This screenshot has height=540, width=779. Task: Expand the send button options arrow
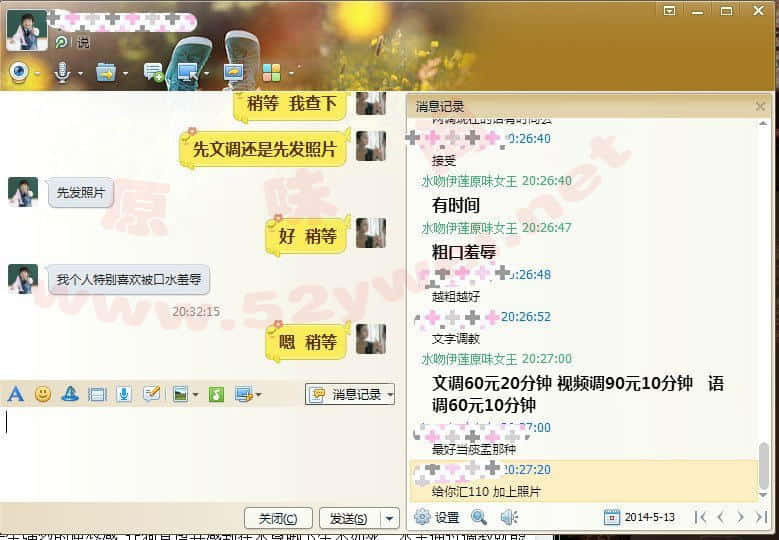[x=391, y=518]
